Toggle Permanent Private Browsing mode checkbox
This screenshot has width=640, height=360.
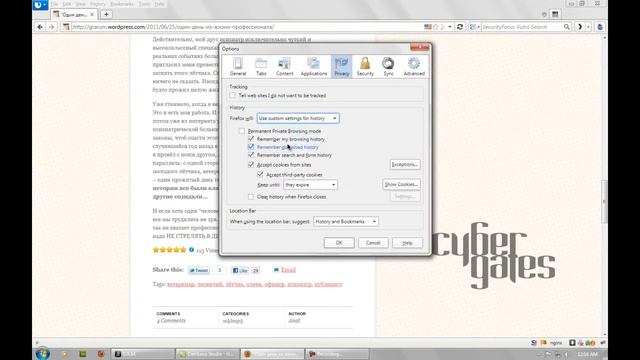pyautogui.click(x=242, y=131)
